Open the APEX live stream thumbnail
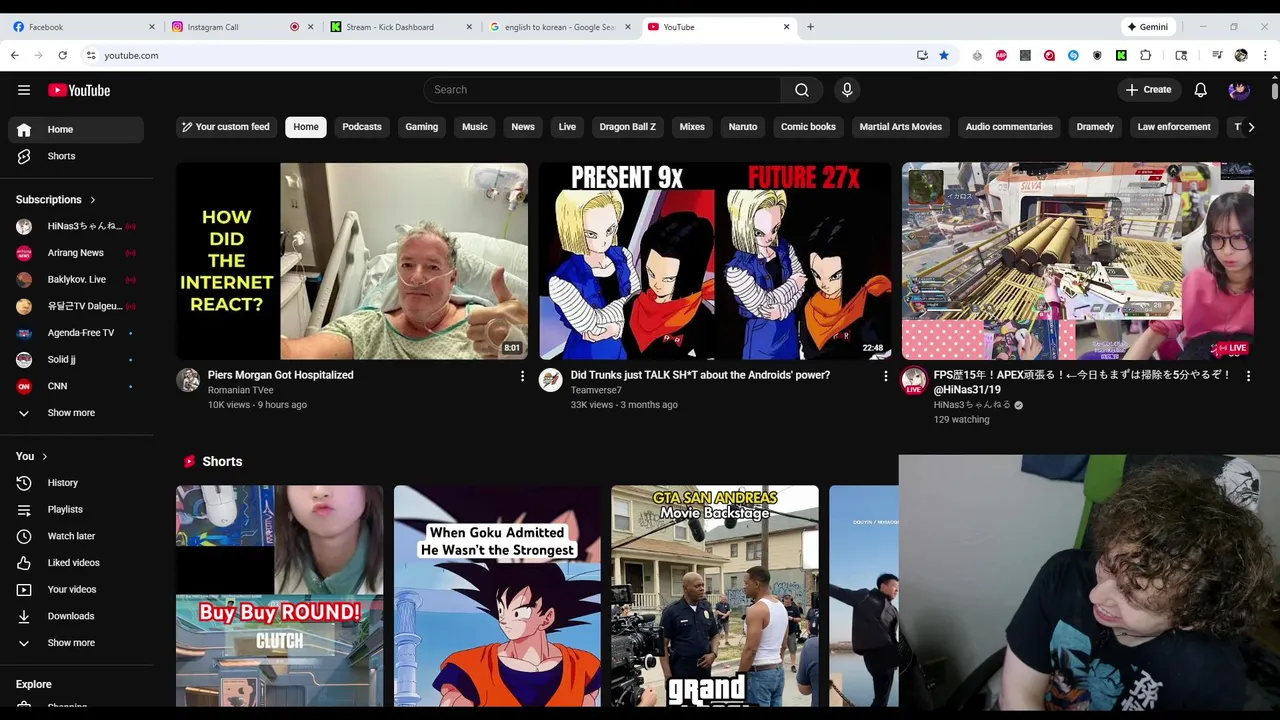 (x=1078, y=261)
